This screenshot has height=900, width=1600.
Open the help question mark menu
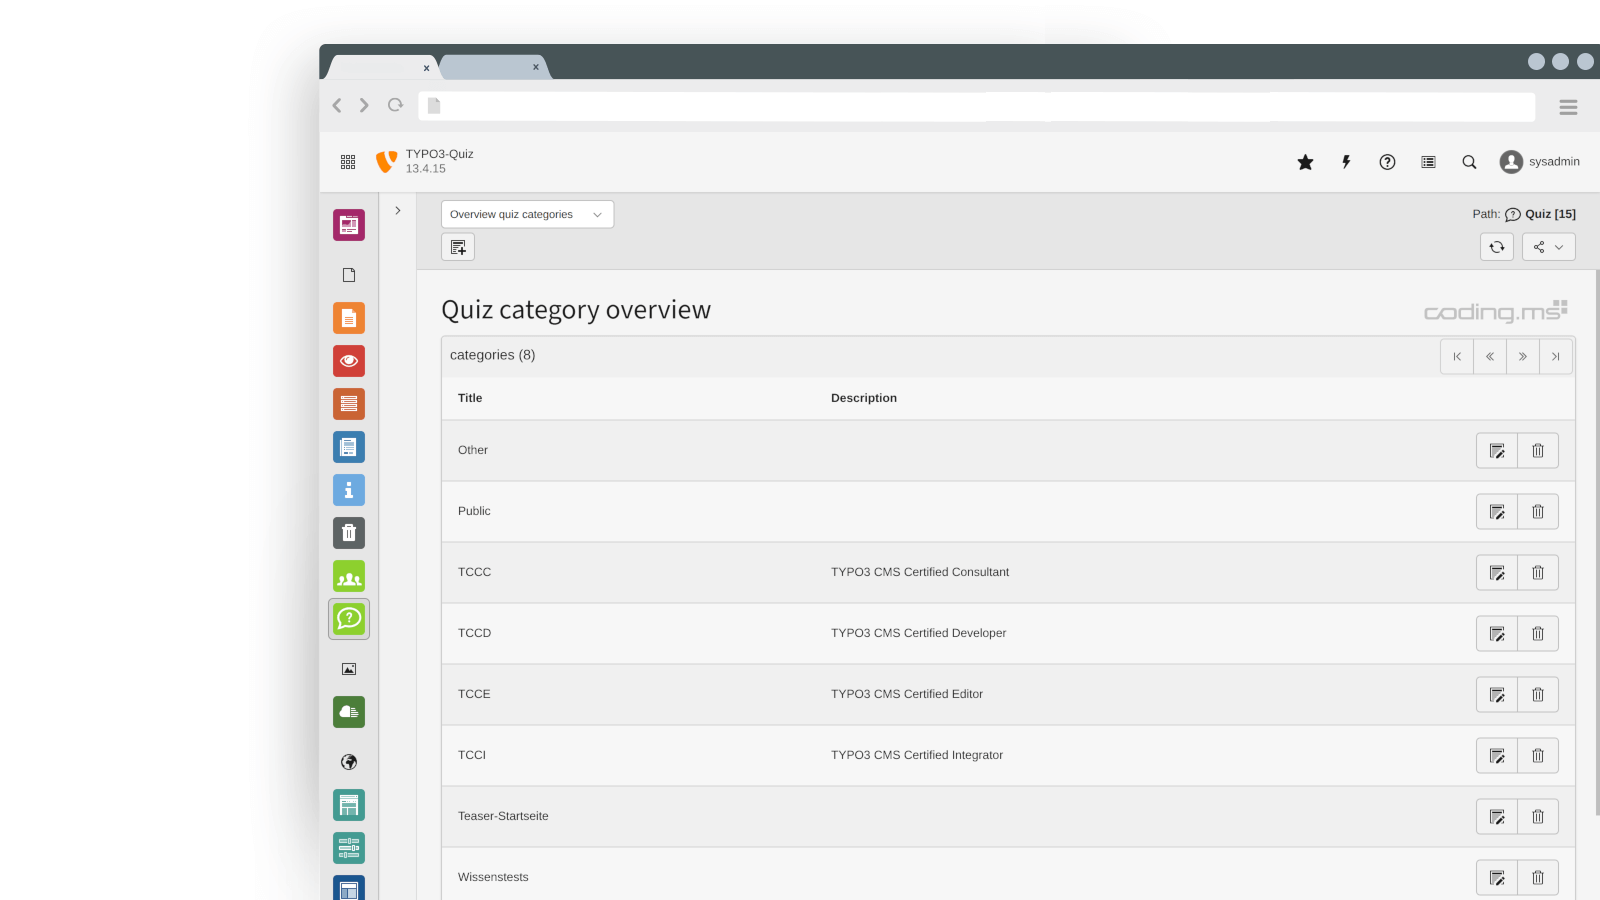[x=1387, y=162]
